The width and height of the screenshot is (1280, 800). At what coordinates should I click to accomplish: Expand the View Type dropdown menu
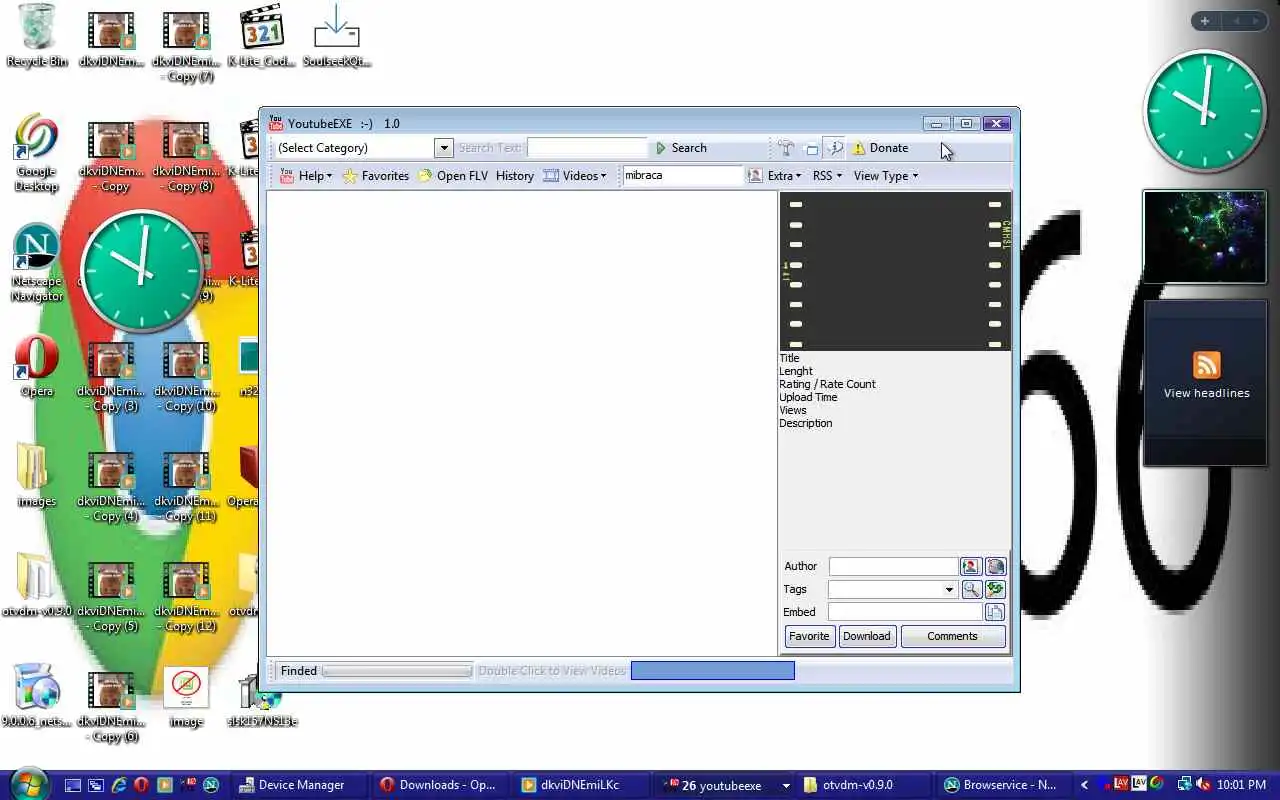[x=885, y=176]
